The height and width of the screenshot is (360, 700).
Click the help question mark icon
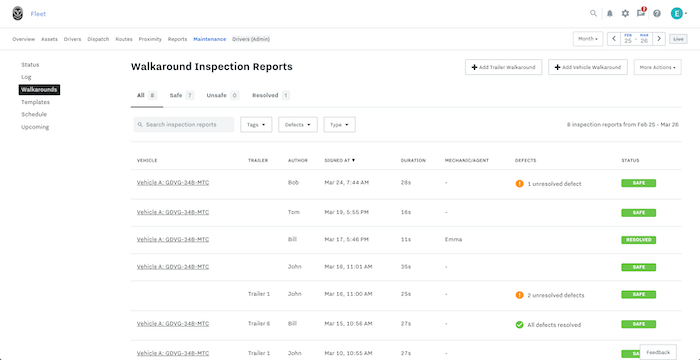coord(657,13)
